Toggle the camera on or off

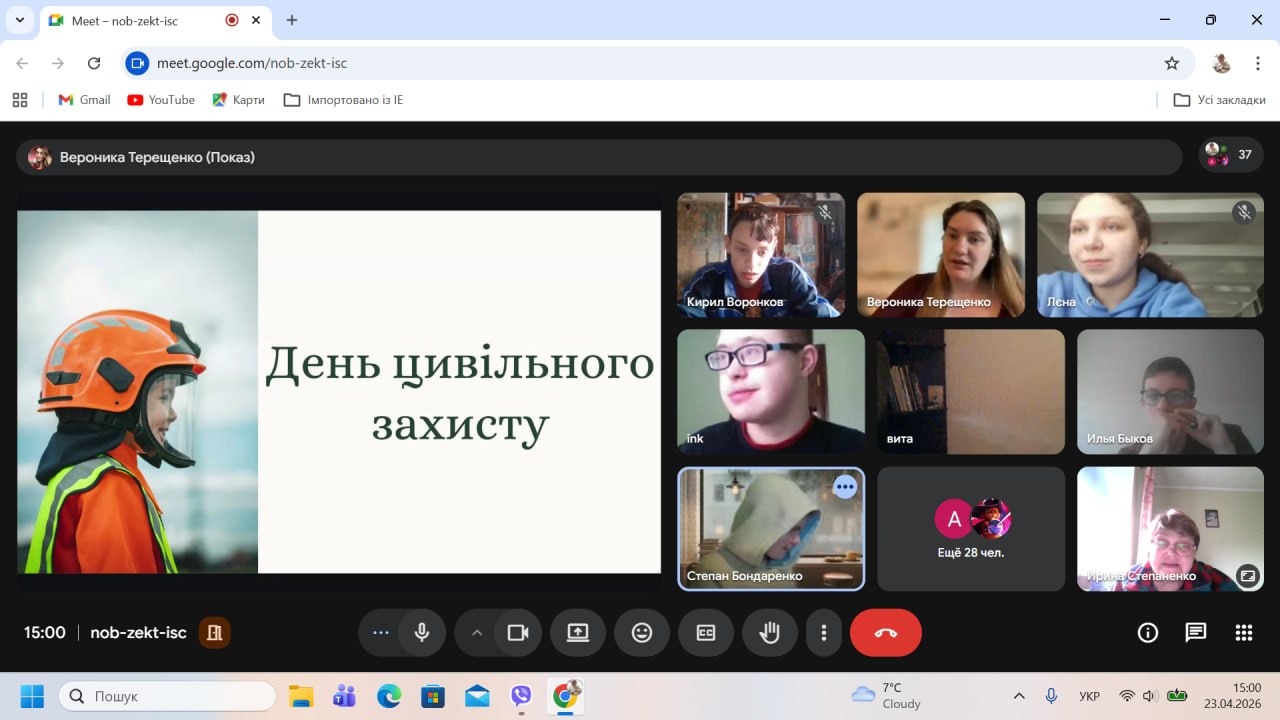click(517, 633)
